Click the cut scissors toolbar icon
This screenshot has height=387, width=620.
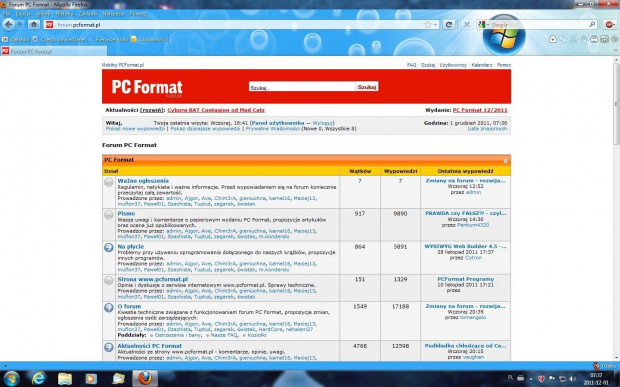(x=573, y=39)
